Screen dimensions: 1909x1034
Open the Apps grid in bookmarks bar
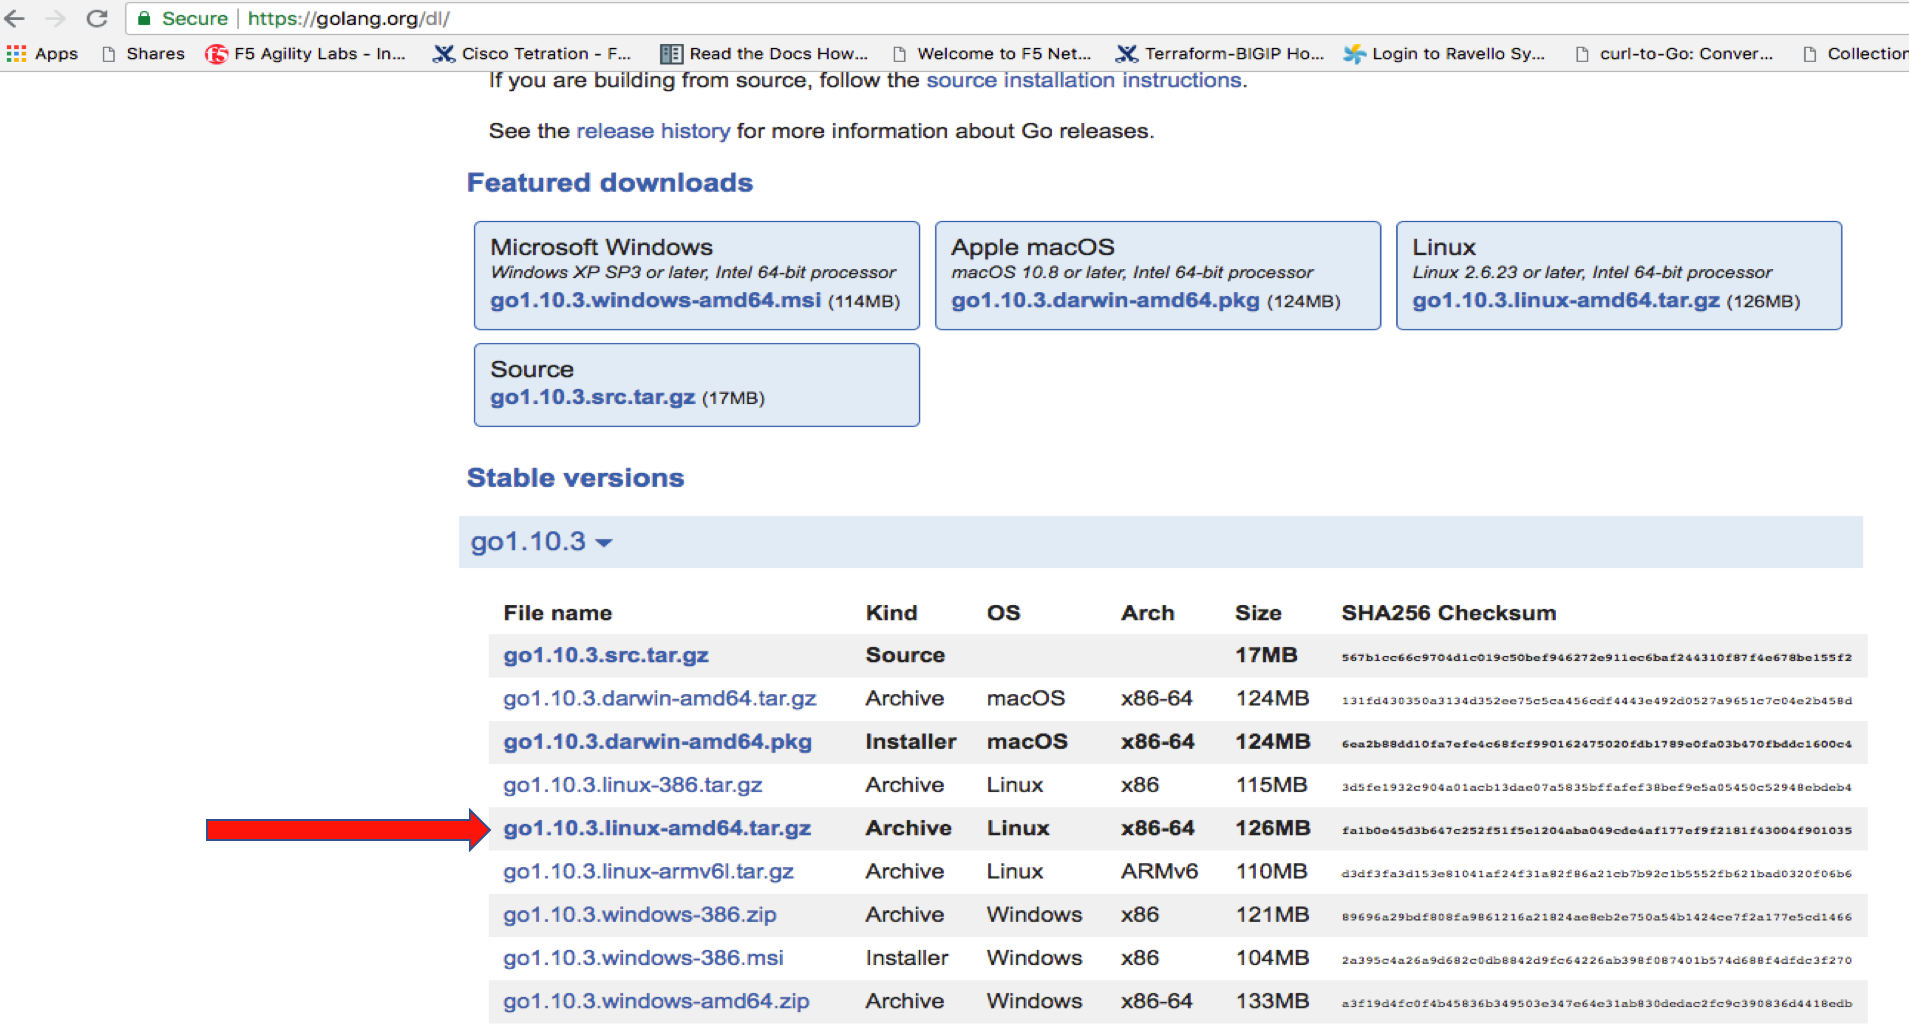tap(42, 54)
